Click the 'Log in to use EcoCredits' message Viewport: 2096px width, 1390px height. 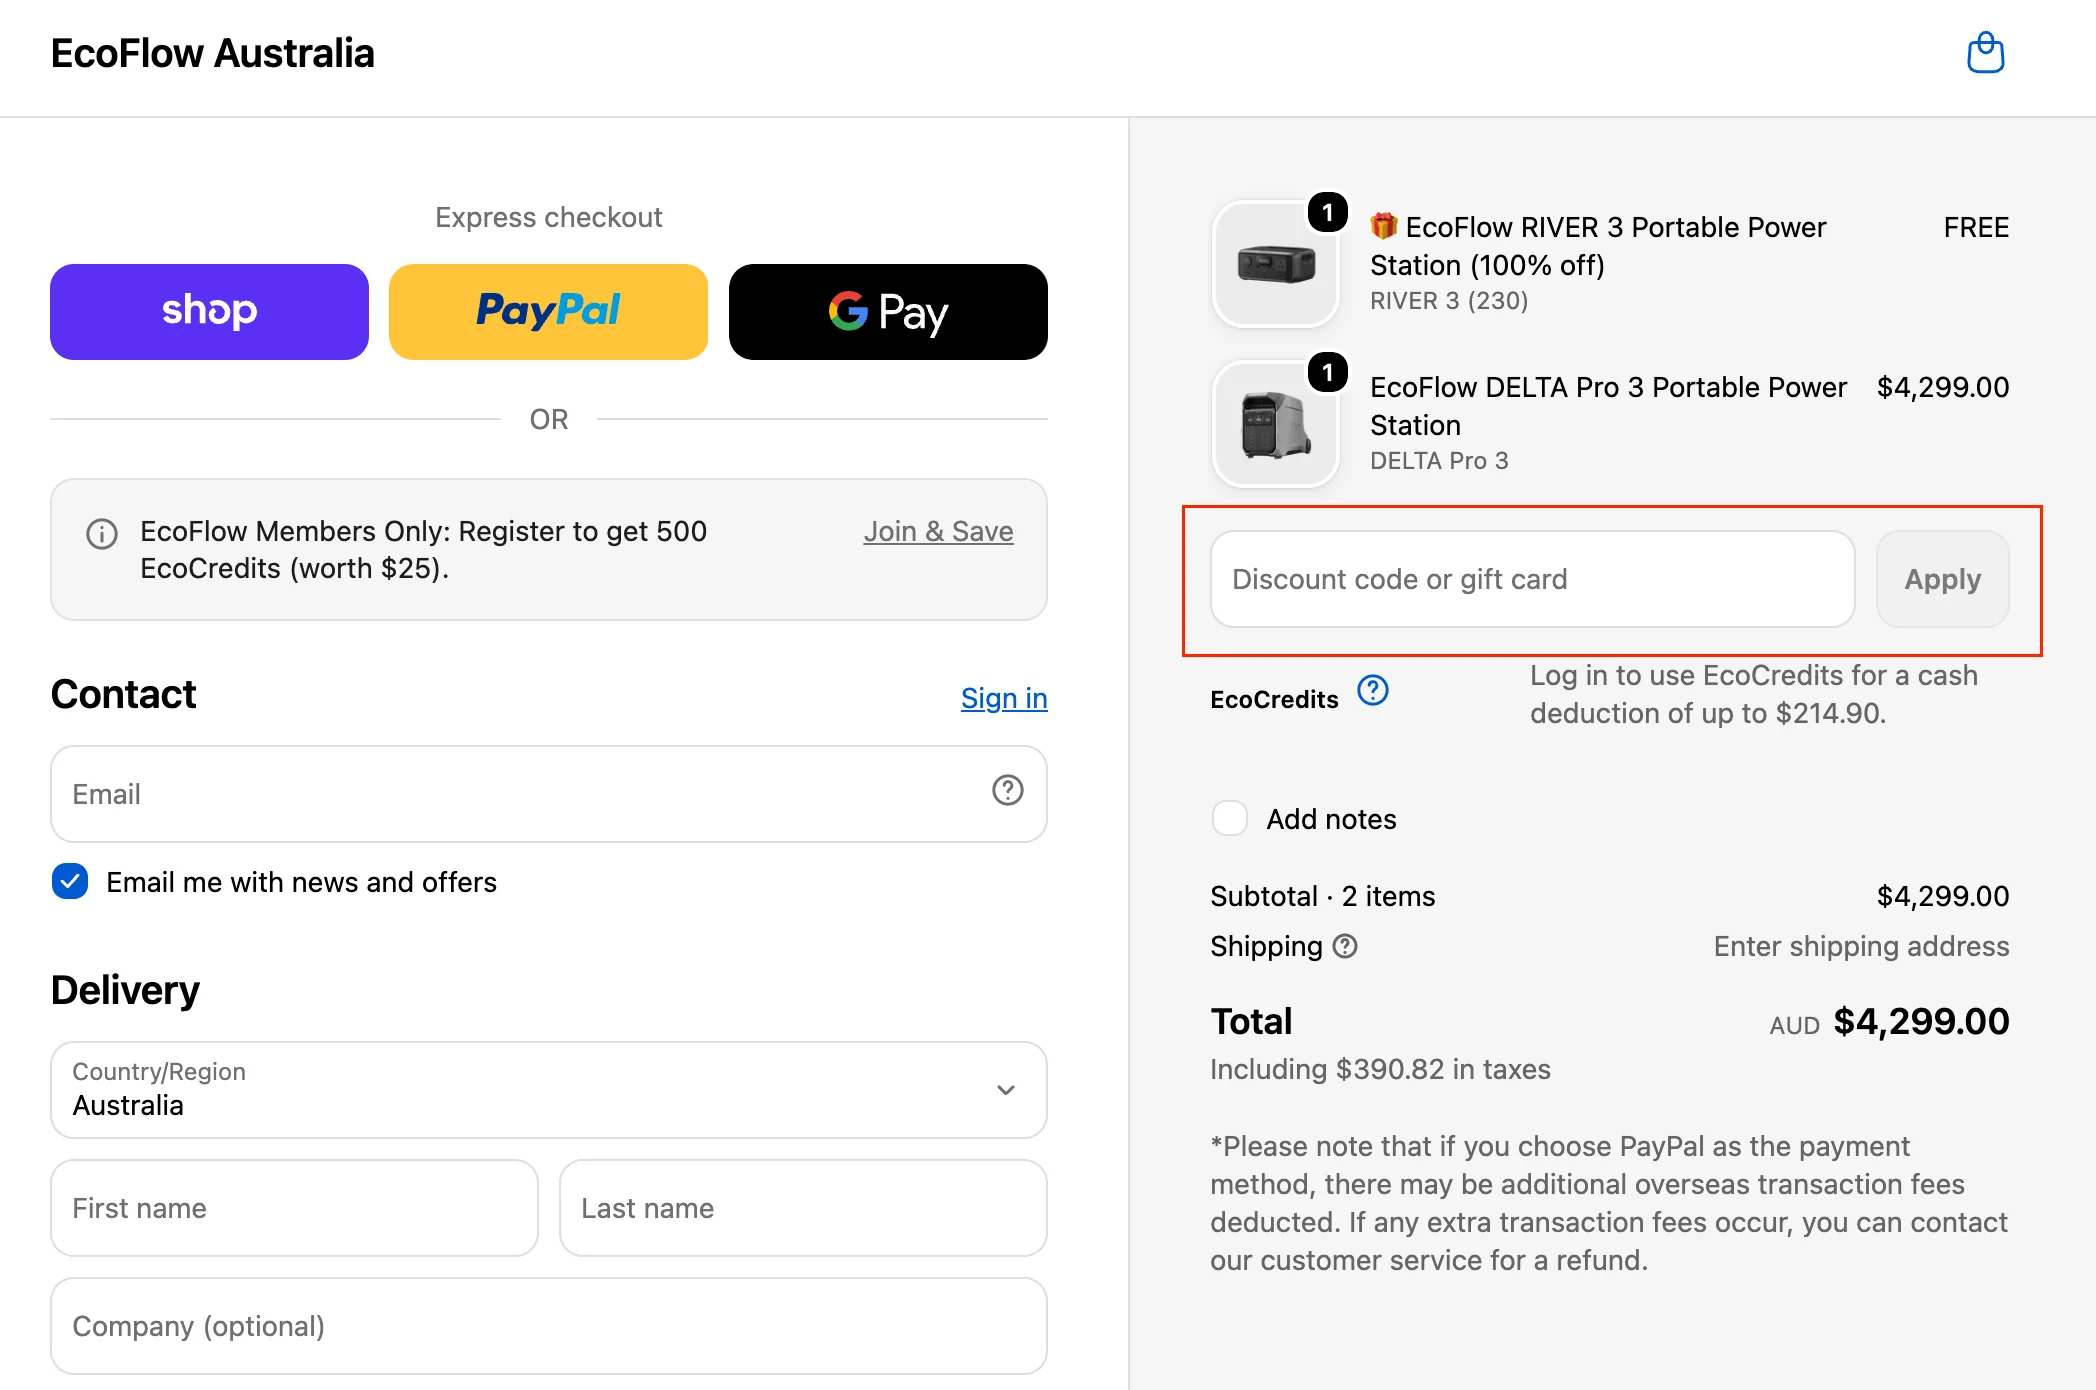tap(1754, 694)
